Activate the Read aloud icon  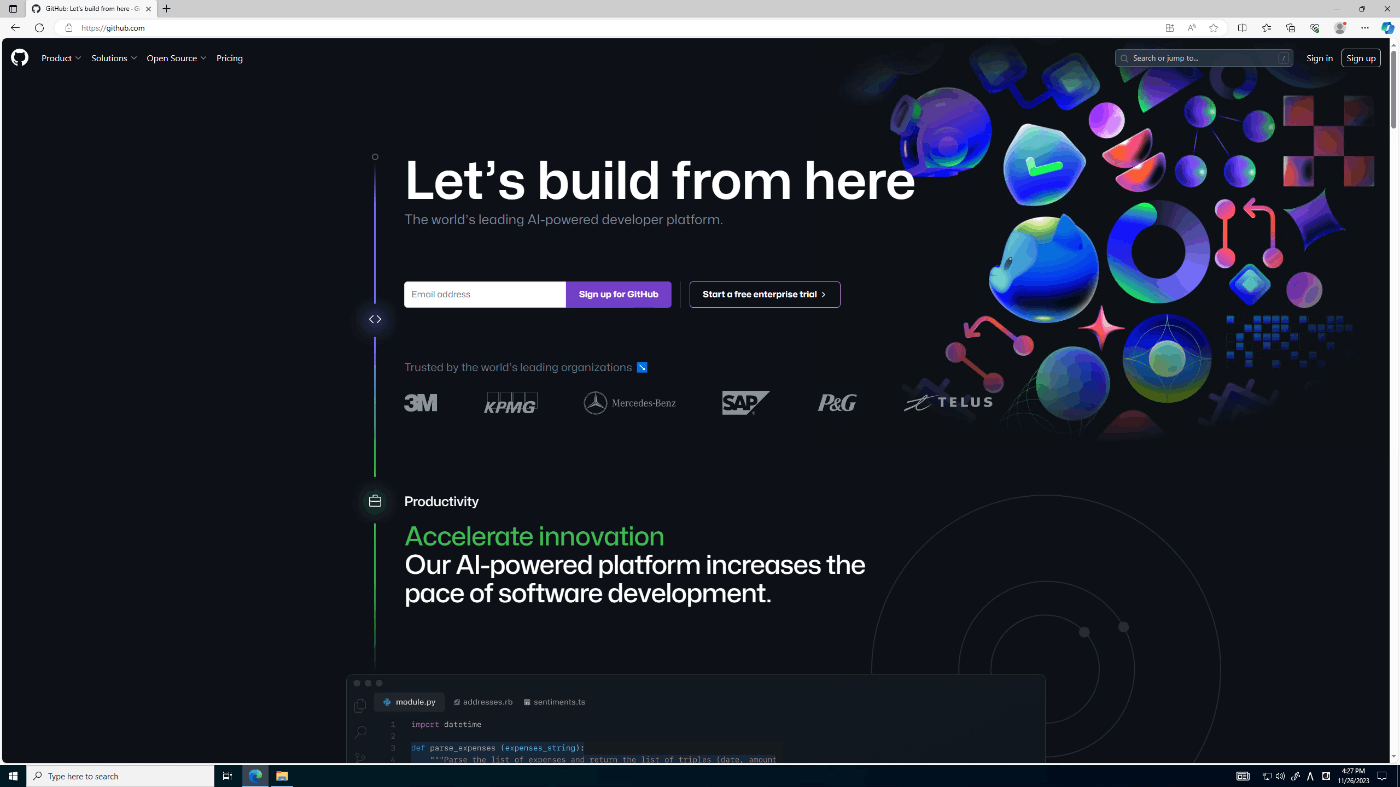[1192, 28]
